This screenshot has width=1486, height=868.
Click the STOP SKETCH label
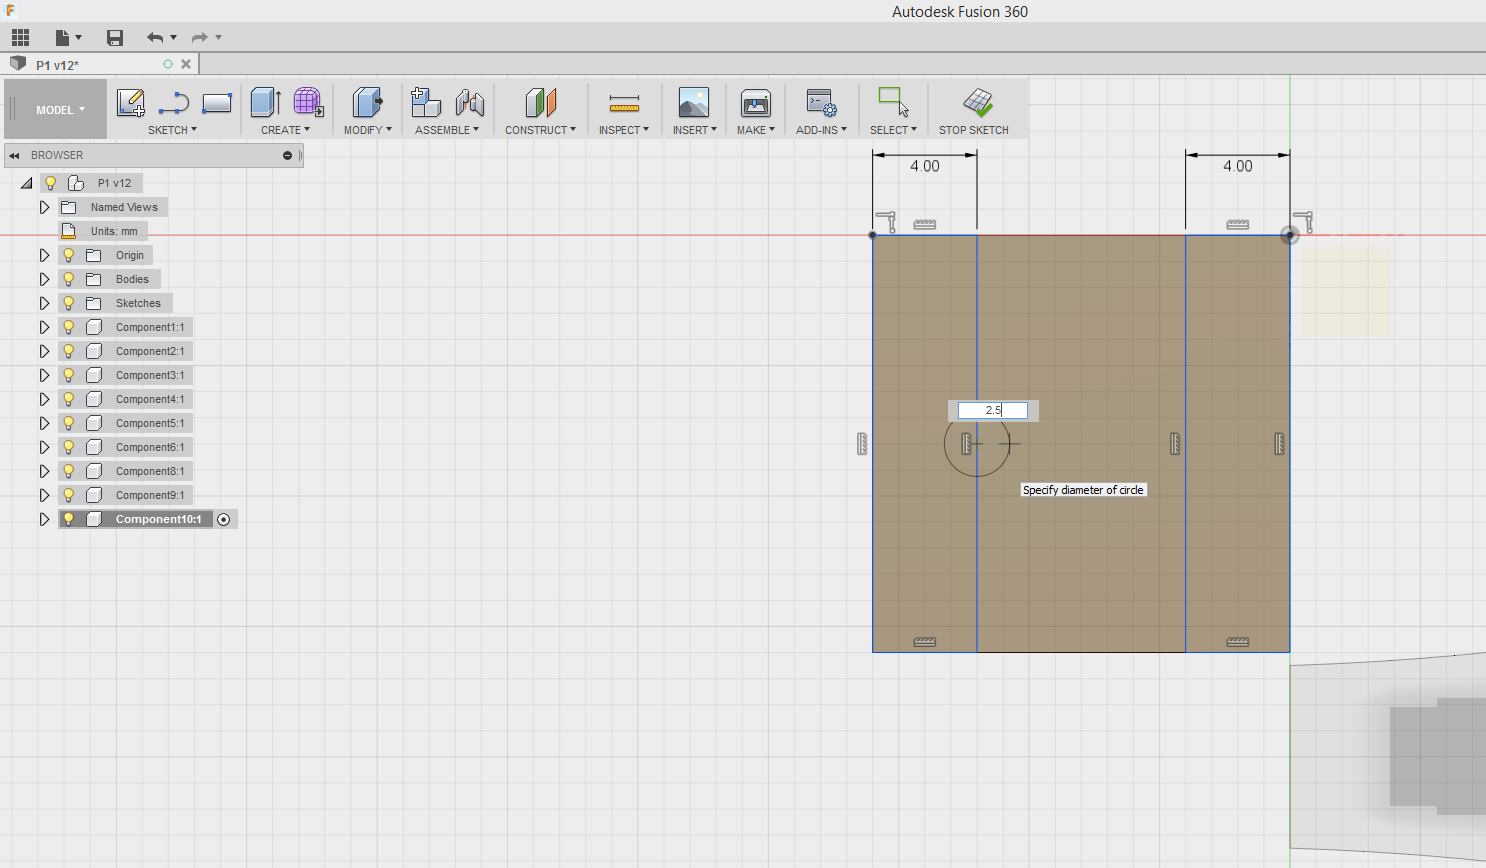tap(974, 130)
